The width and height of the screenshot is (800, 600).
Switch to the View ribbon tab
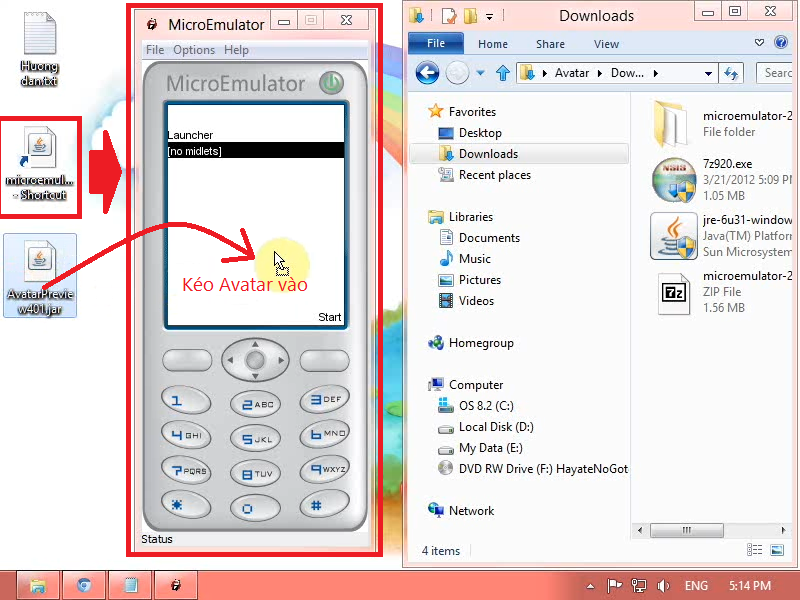pos(606,44)
